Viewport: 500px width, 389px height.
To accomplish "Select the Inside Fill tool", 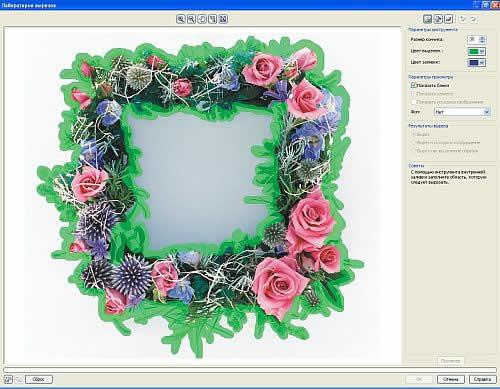I will coord(438,19).
